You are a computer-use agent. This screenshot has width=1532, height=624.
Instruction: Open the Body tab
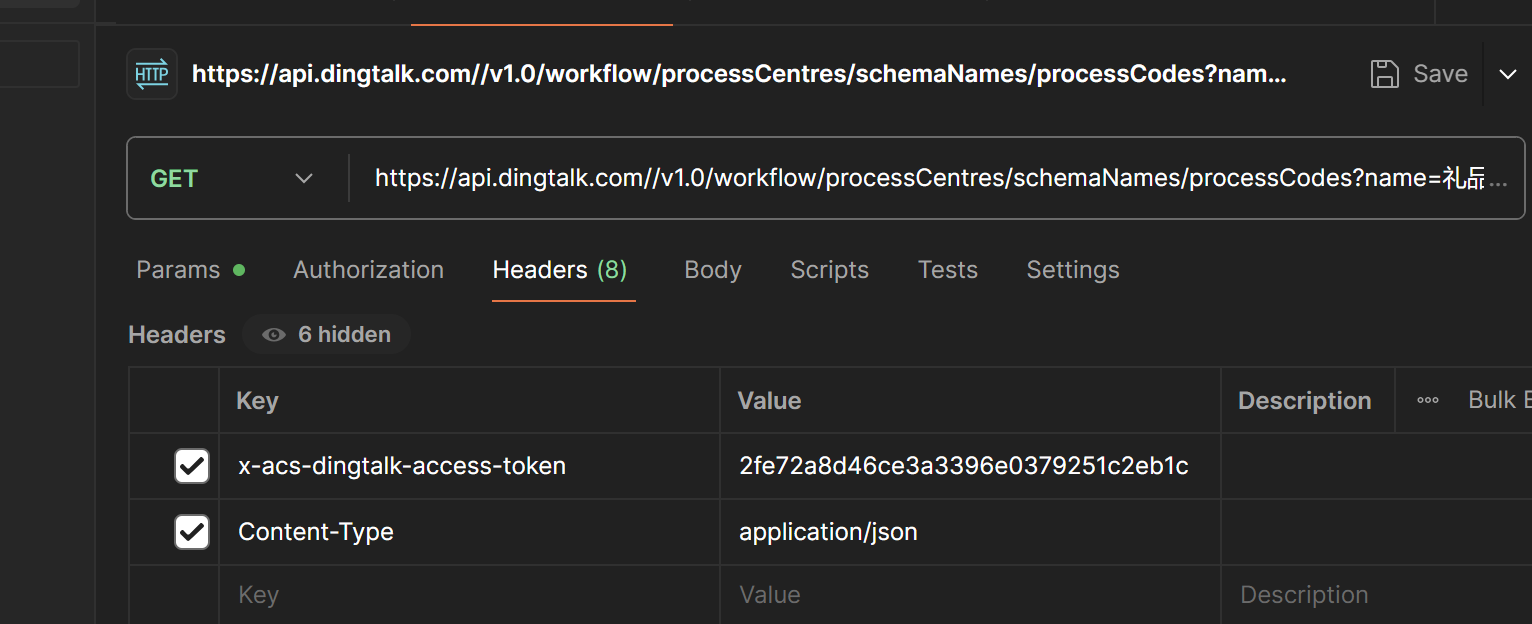[x=713, y=270]
